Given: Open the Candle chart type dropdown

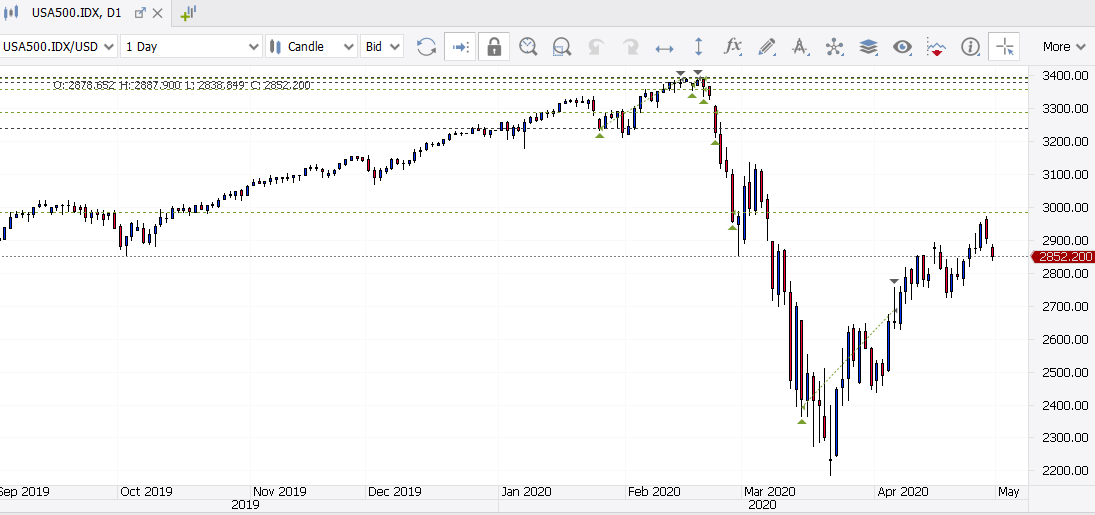Looking at the screenshot, I should tap(311, 47).
